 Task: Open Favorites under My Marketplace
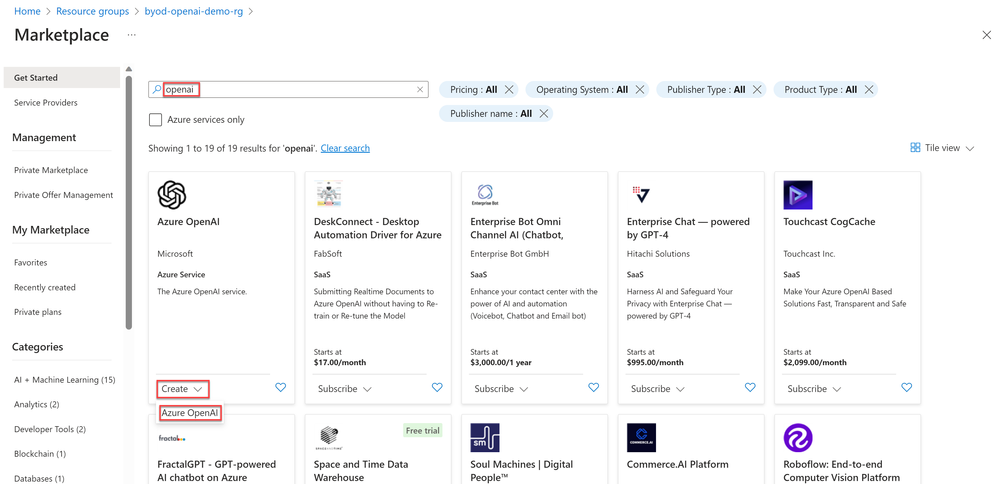pyautogui.click(x=31, y=262)
